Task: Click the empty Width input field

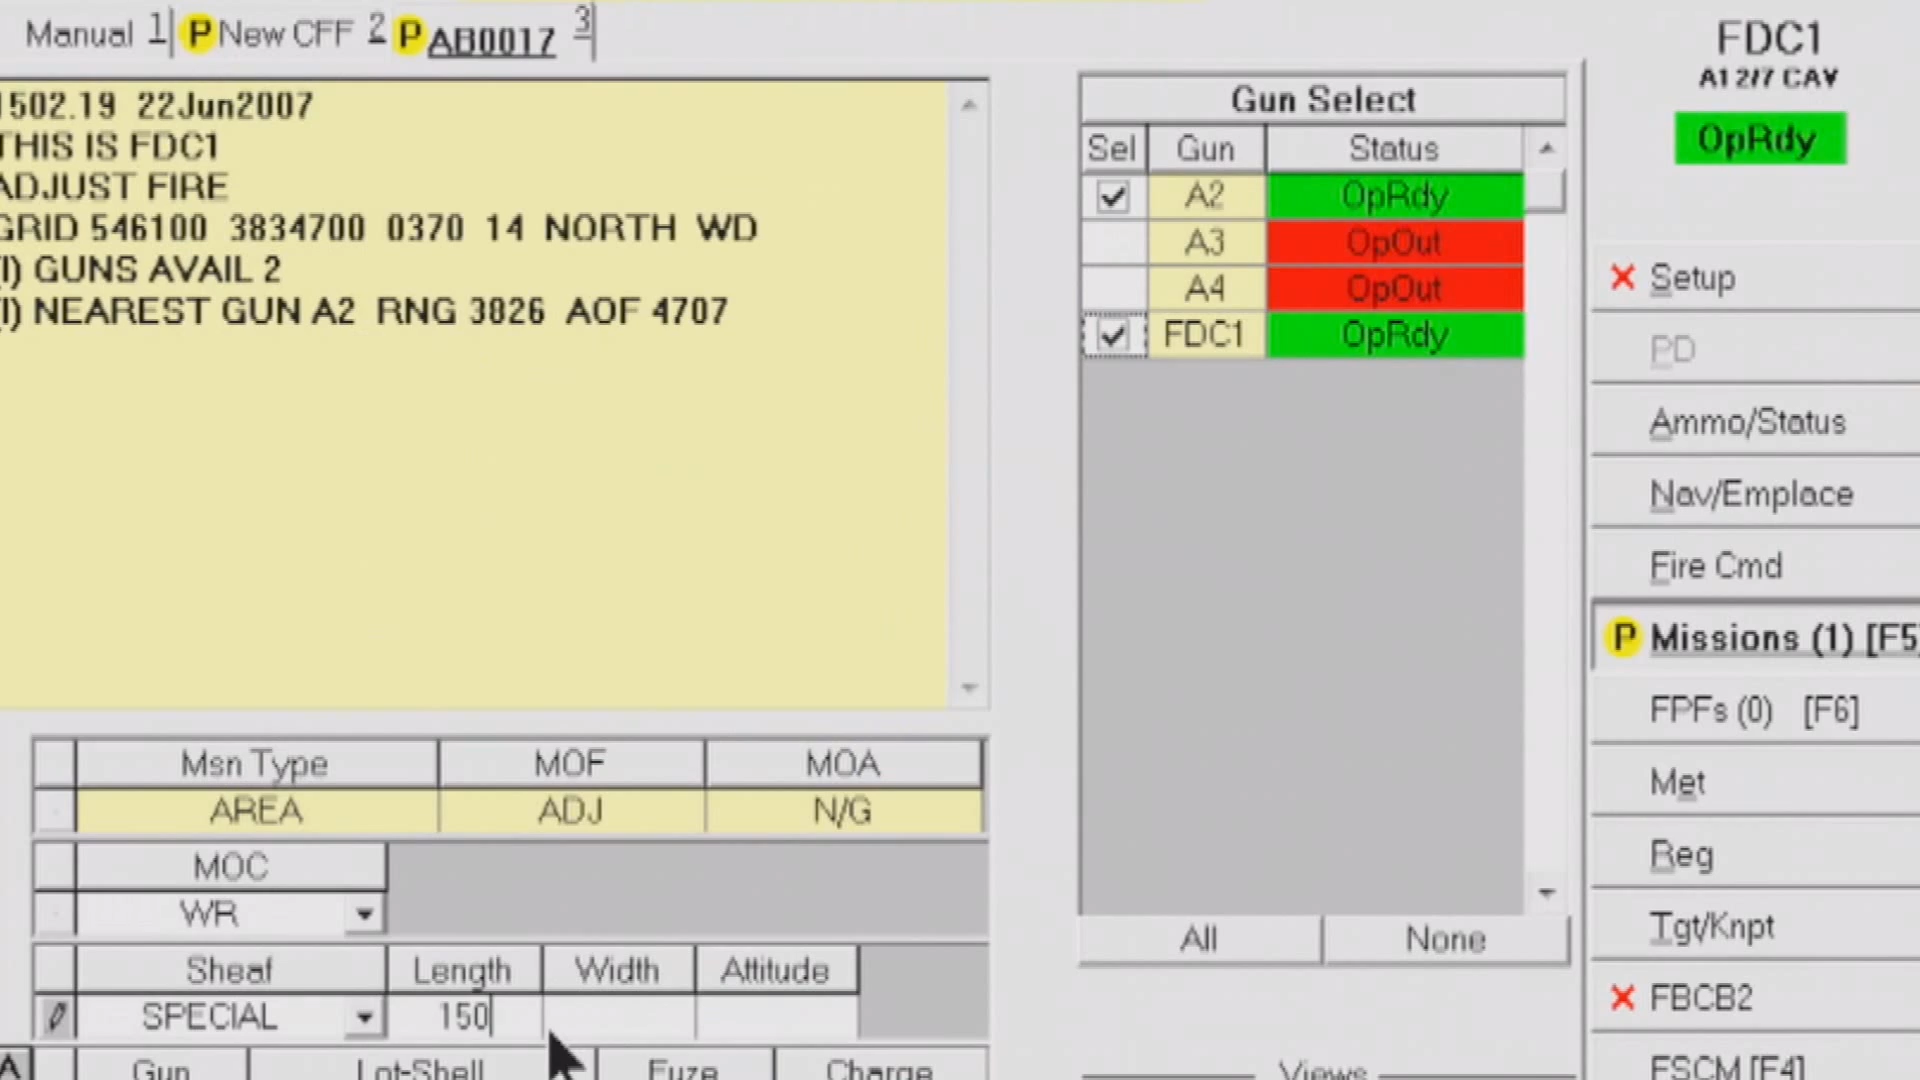Action: pos(618,1017)
